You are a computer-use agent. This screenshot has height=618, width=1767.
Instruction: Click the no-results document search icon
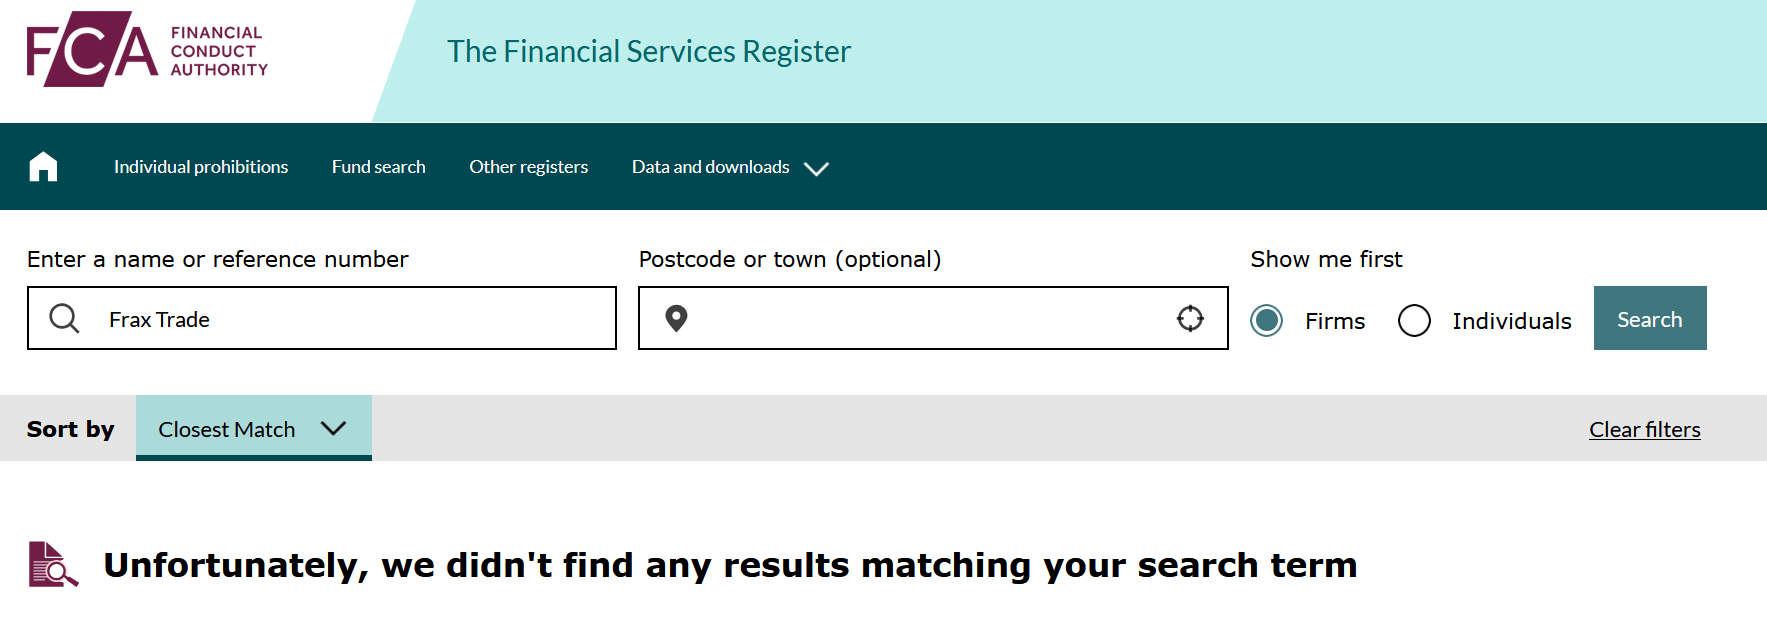53,564
